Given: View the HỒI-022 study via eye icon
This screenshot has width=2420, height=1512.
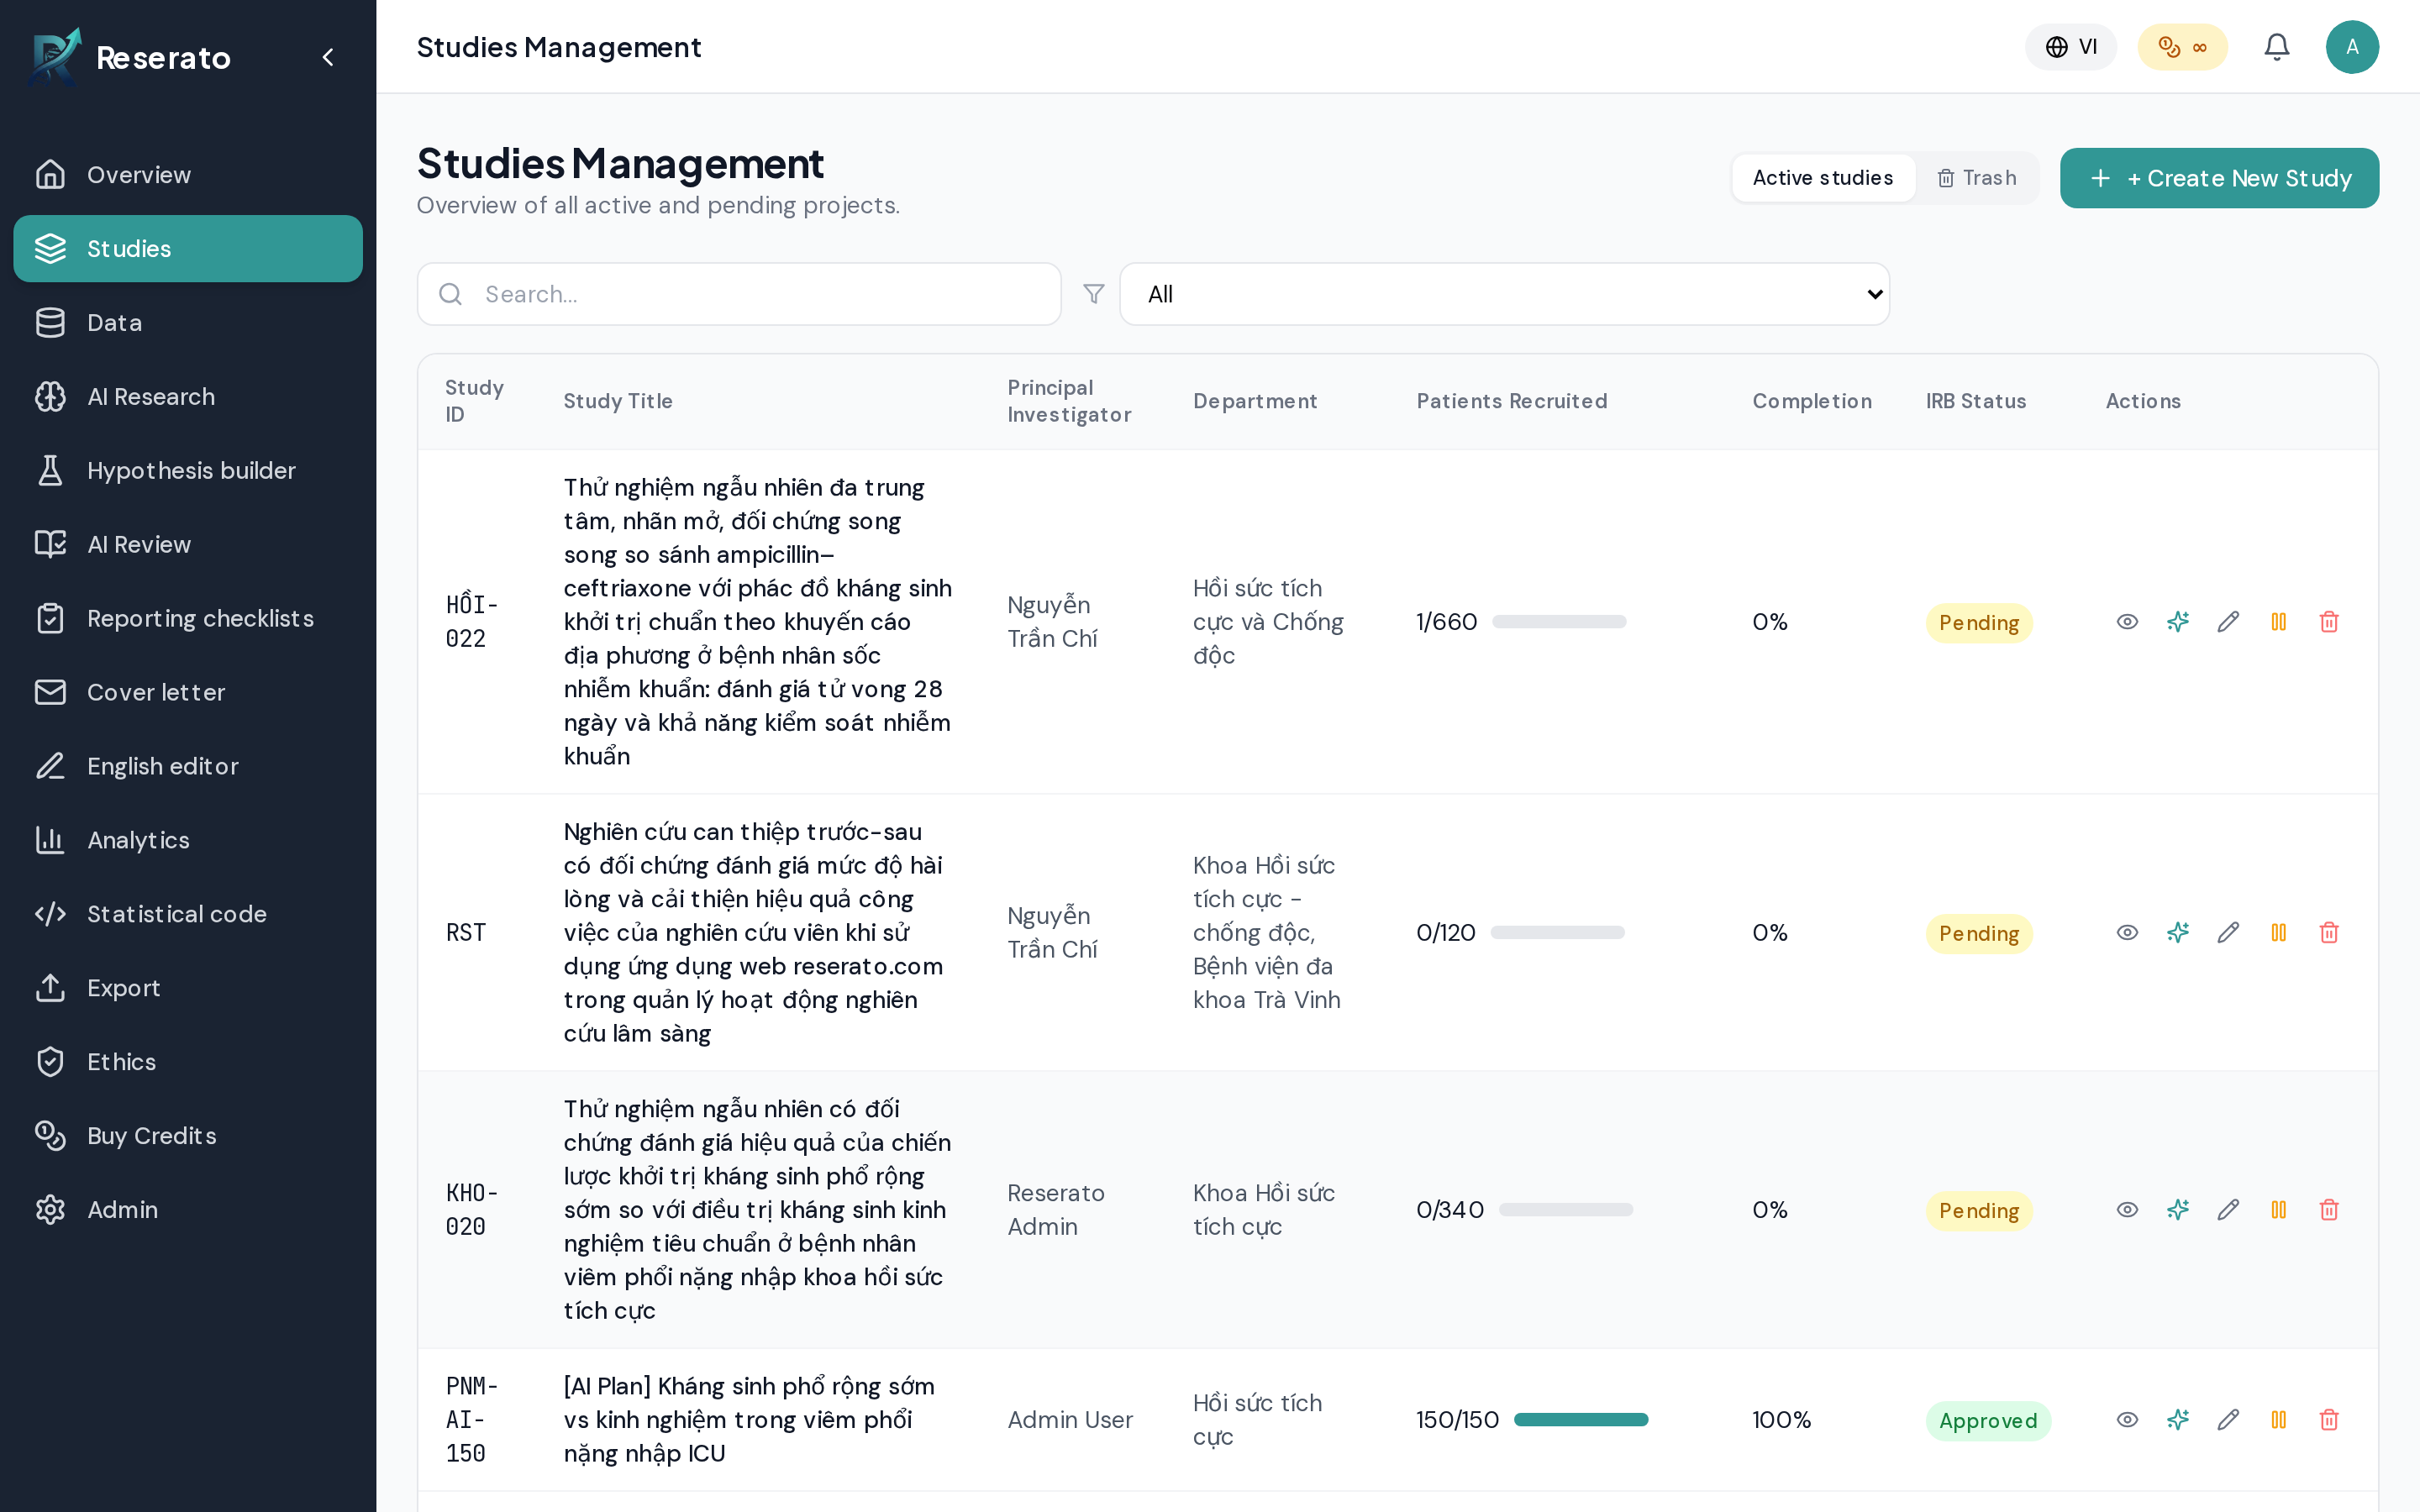Looking at the screenshot, I should 2128,622.
